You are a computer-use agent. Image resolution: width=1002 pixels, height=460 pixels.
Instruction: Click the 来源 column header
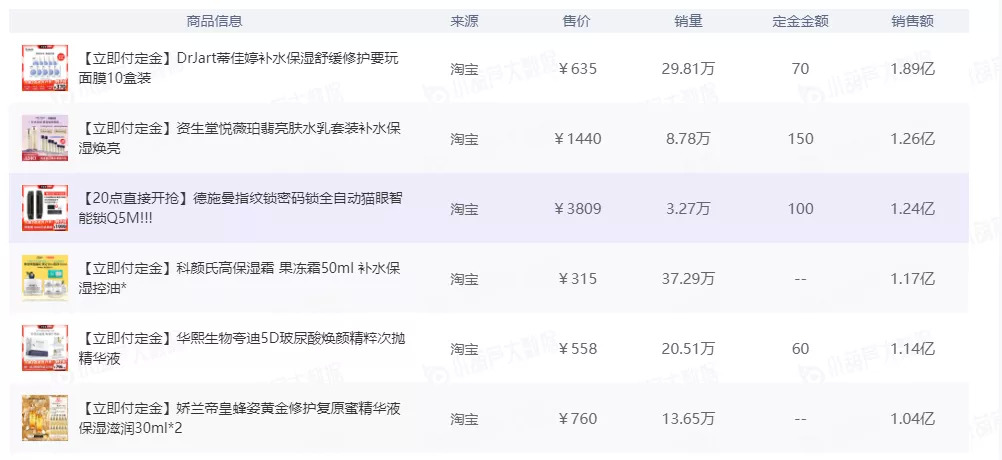point(464,21)
